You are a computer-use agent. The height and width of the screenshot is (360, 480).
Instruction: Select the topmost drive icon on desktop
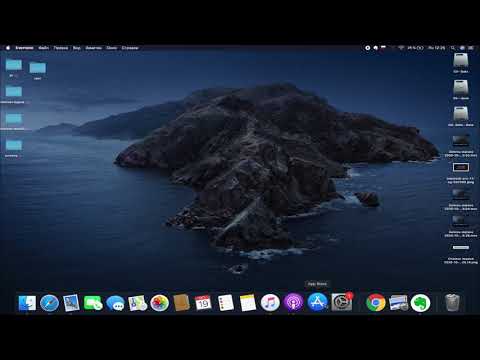461,60
